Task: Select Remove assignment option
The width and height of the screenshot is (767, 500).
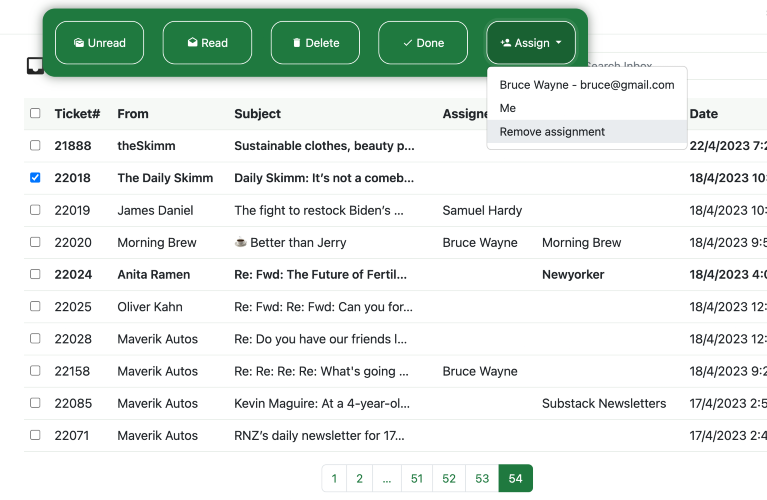Action: click(x=587, y=132)
